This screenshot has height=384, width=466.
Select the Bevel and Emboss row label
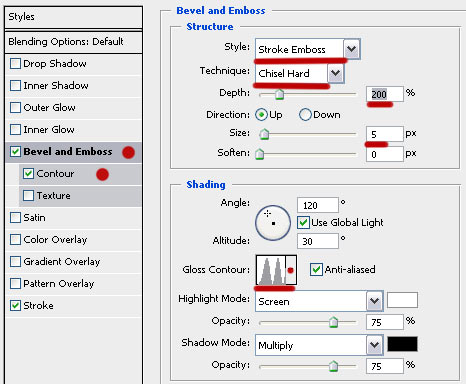(x=68, y=151)
